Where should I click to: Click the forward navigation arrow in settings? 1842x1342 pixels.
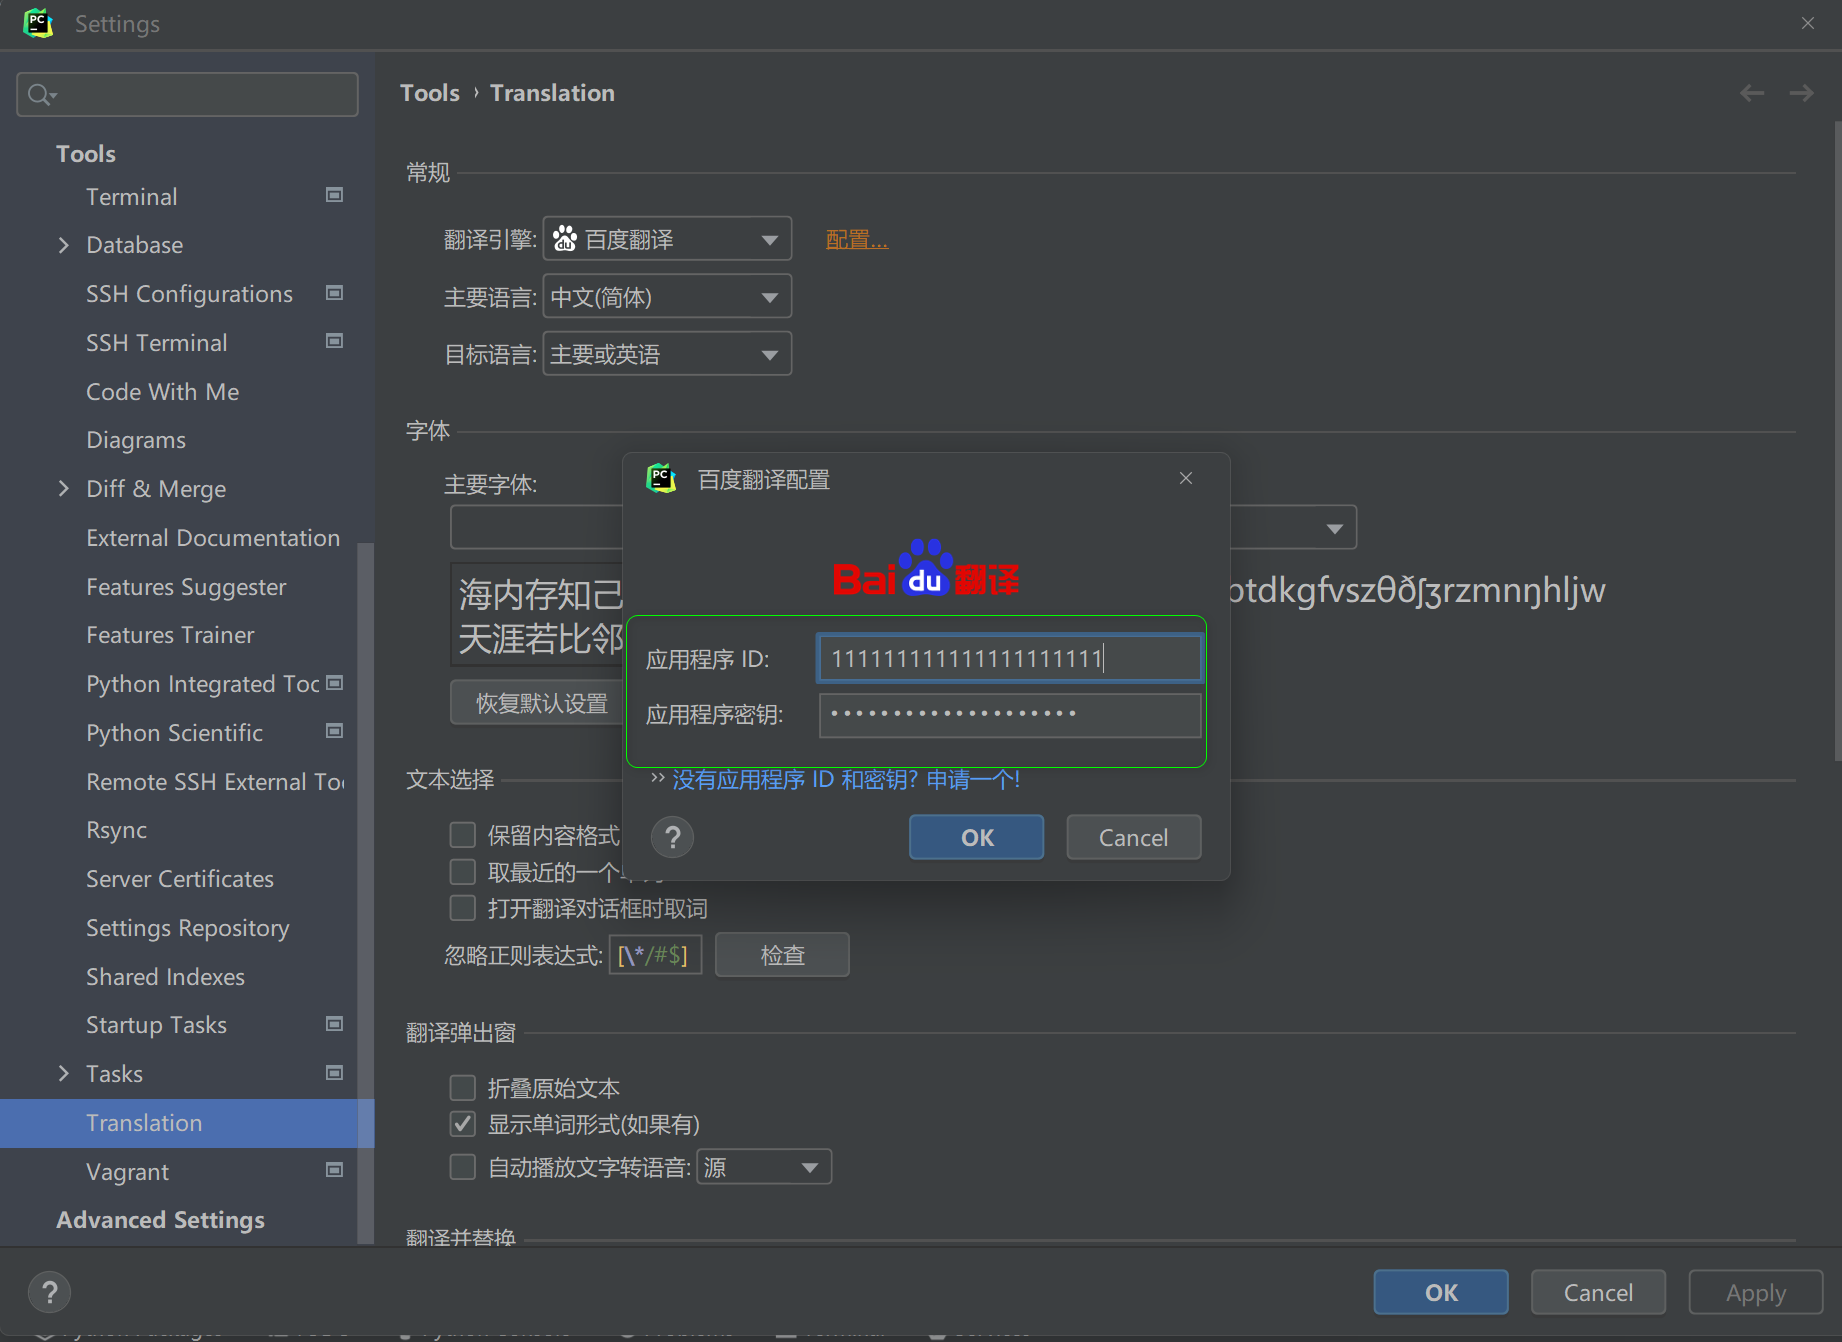point(1802,93)
